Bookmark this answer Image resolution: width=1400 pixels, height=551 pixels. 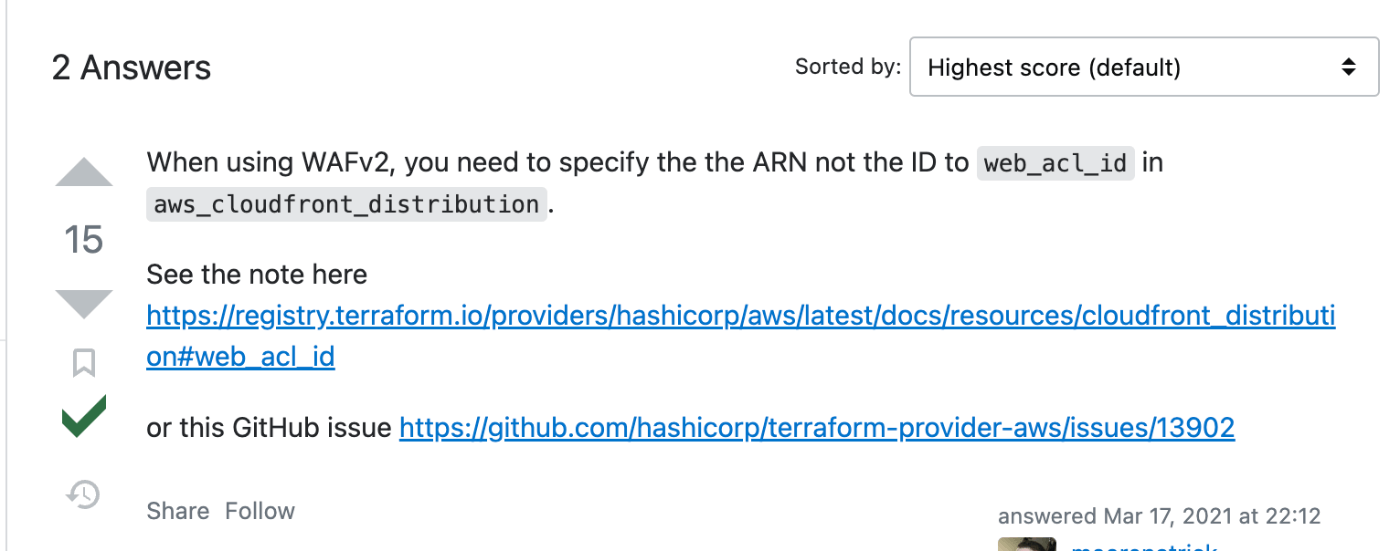(84, 363)
